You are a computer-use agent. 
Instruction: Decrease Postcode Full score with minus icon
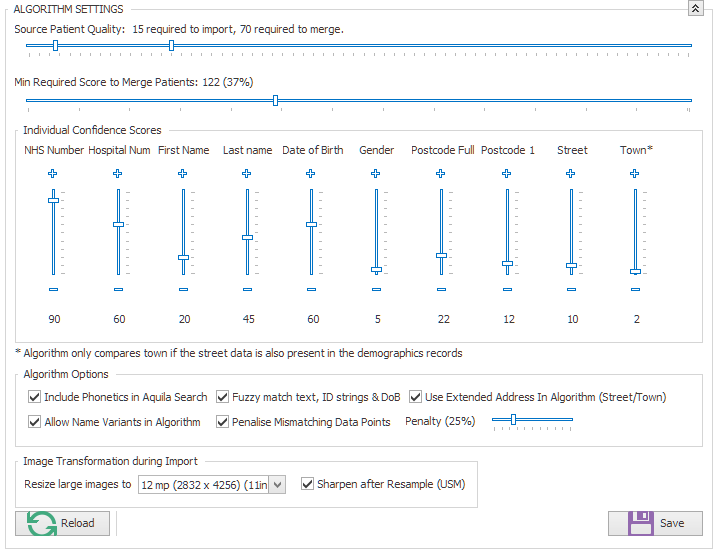click(x=441, y=289)
